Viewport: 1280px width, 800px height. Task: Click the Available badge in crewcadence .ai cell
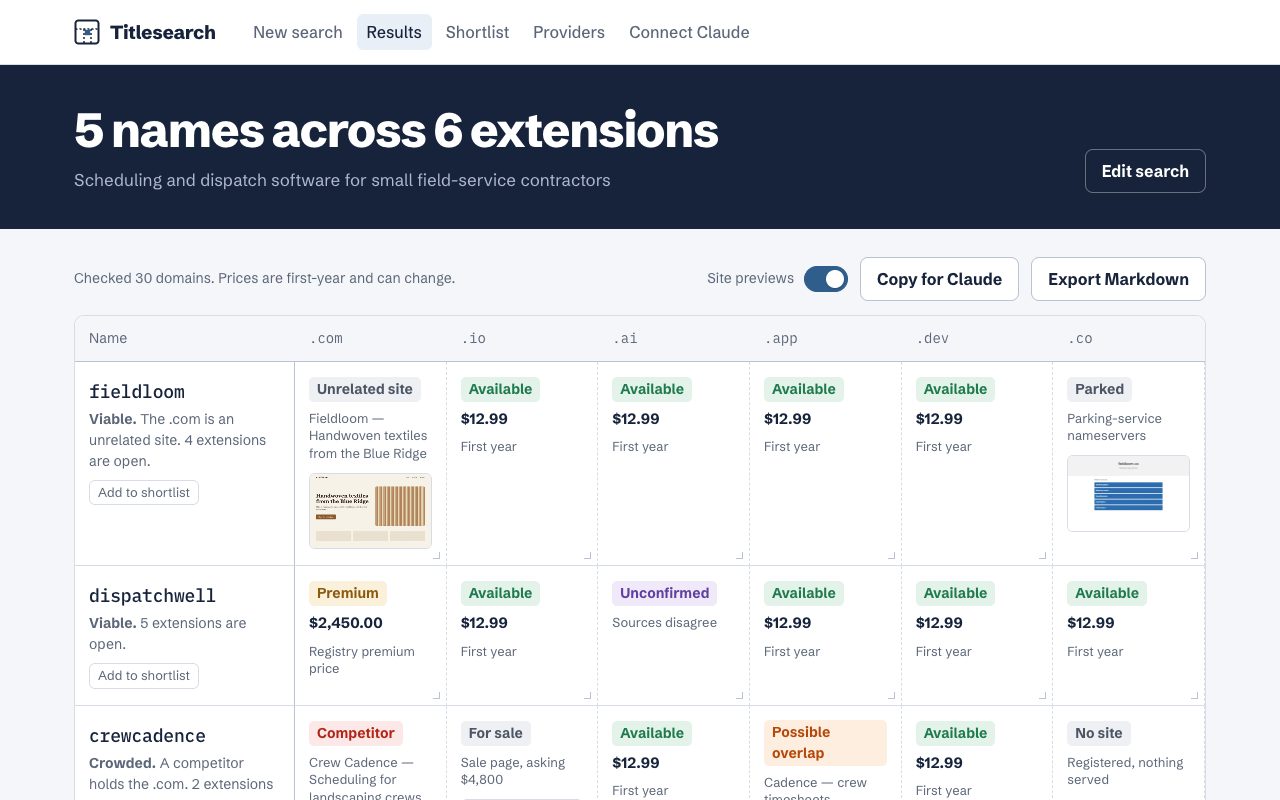point(652,733)
